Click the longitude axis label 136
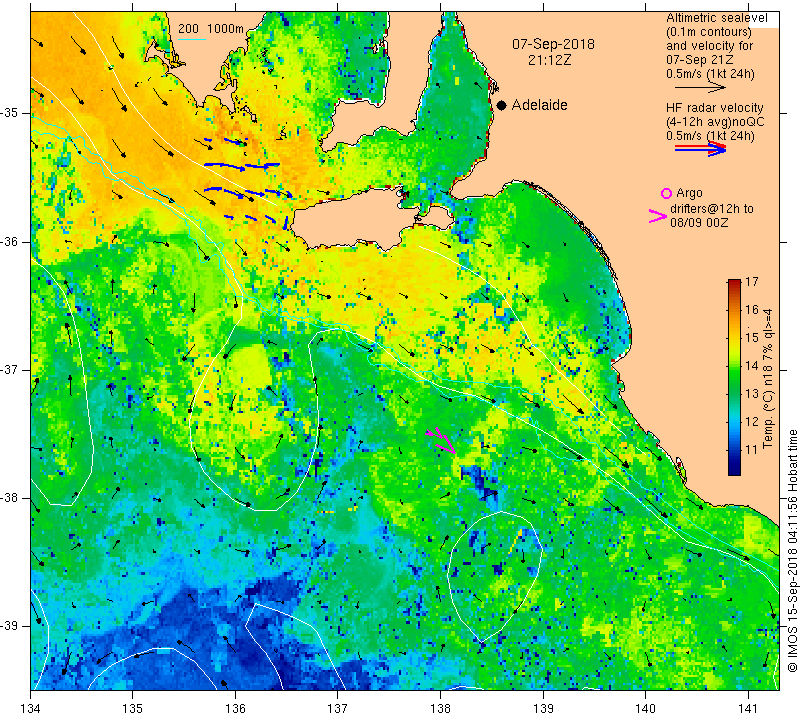 click(235, 709)
